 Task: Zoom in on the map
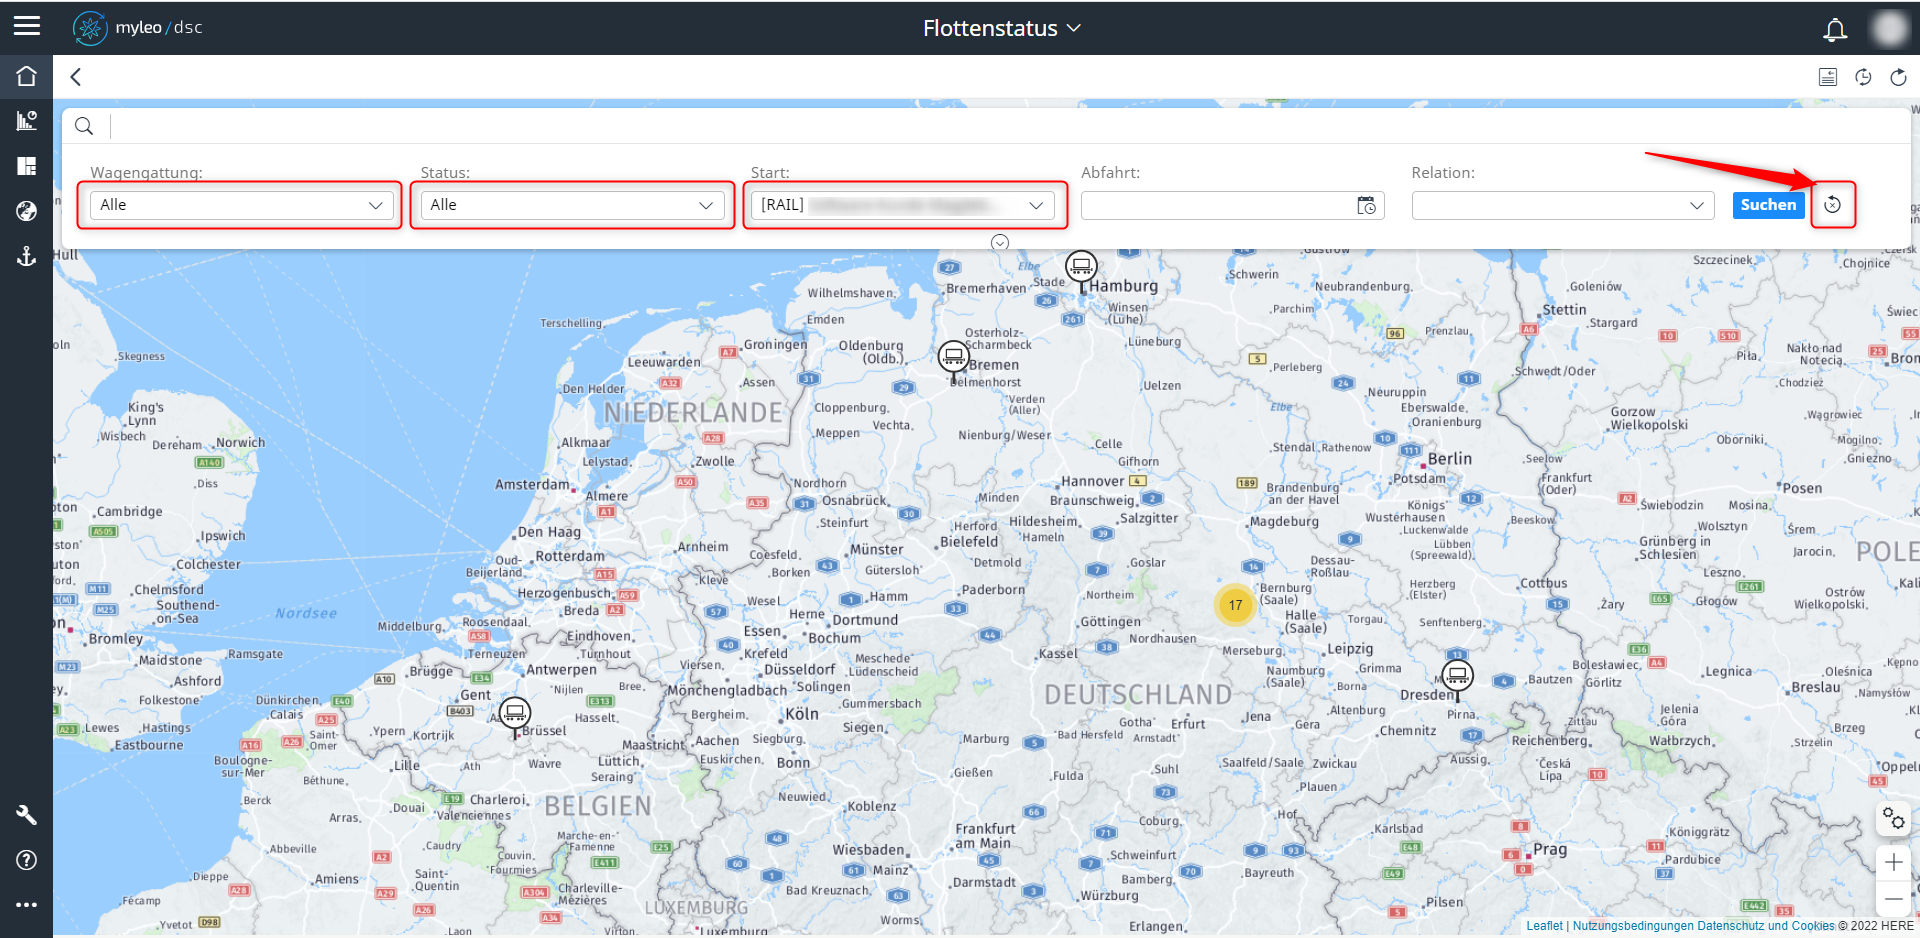[1893, 862]
